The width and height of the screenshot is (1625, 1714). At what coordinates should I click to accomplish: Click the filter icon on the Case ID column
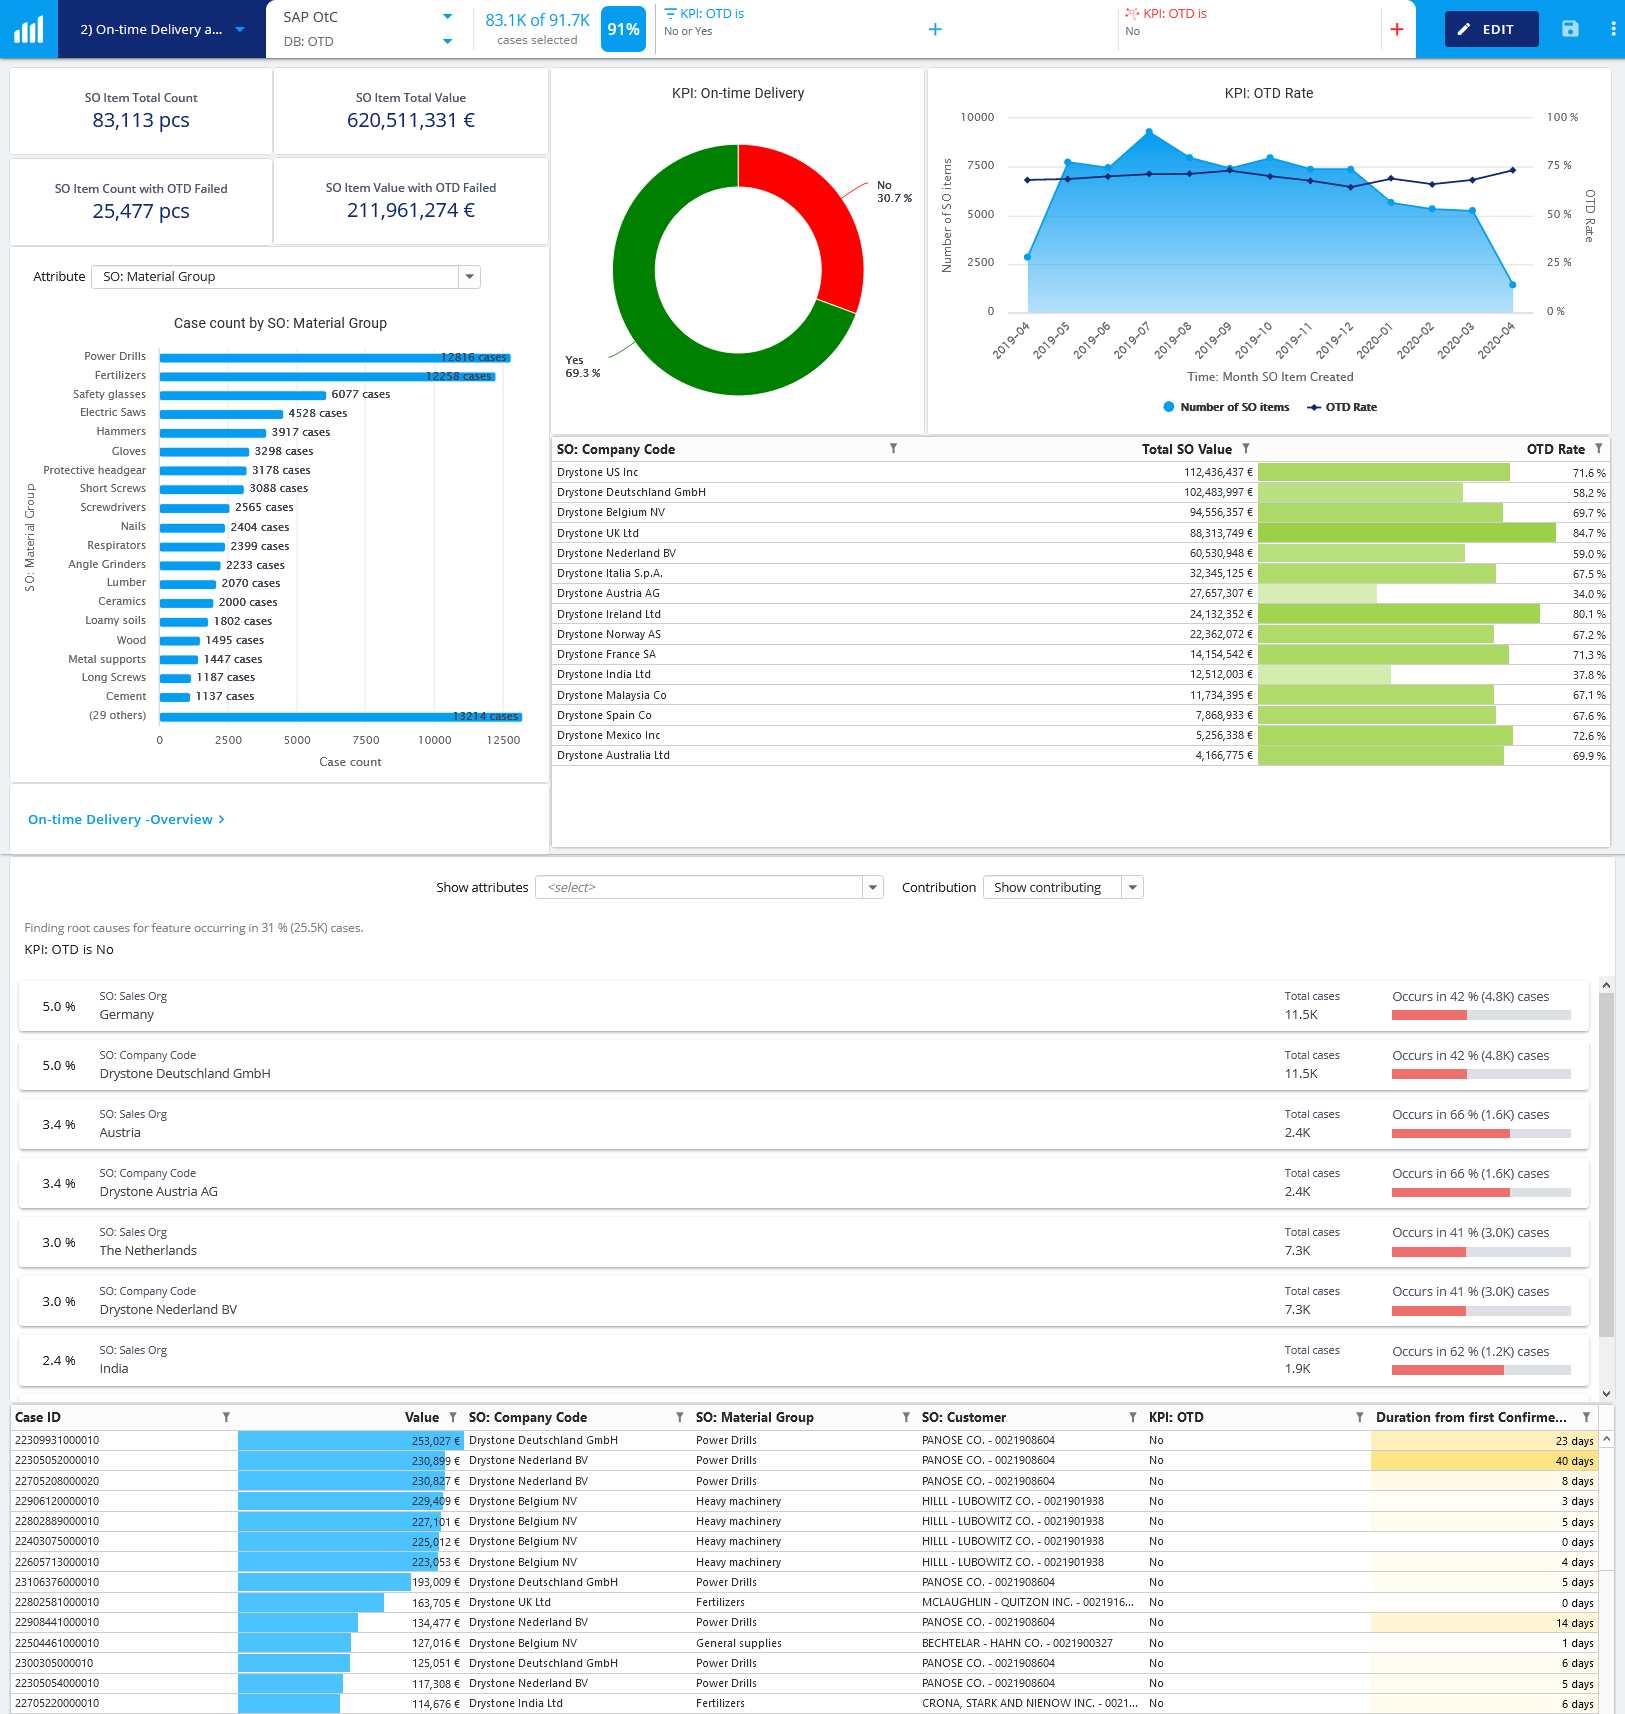227,1417
